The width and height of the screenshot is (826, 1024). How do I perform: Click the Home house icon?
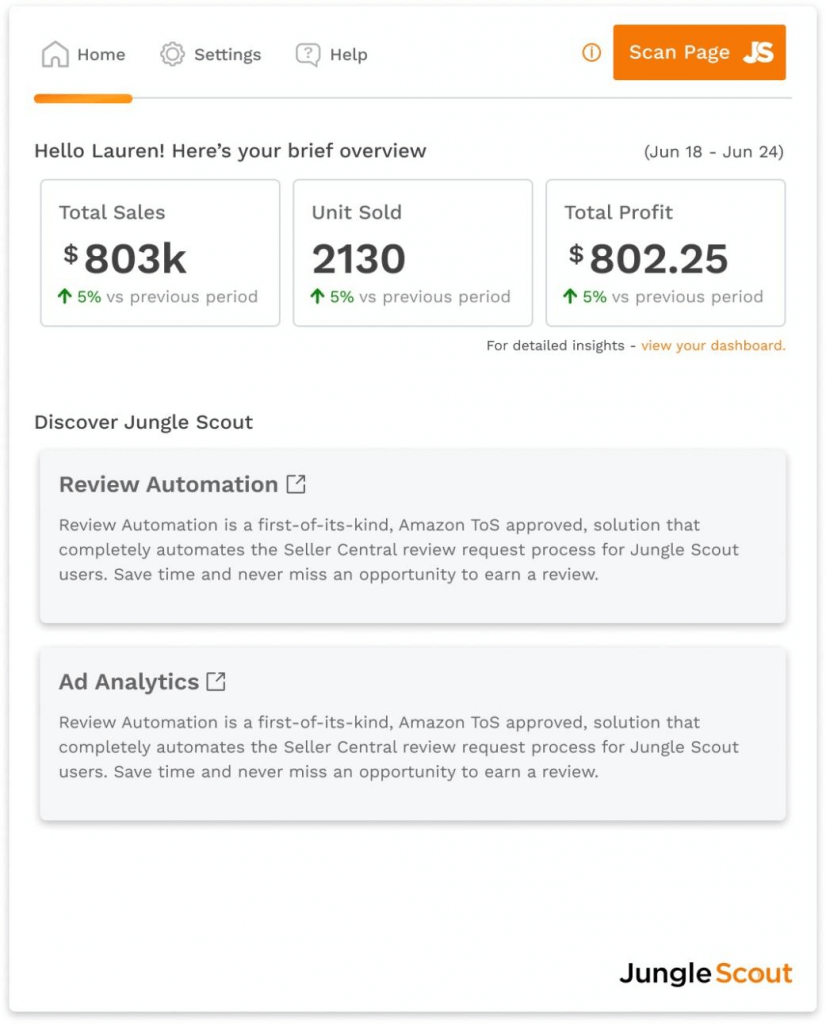coord(55,54)
